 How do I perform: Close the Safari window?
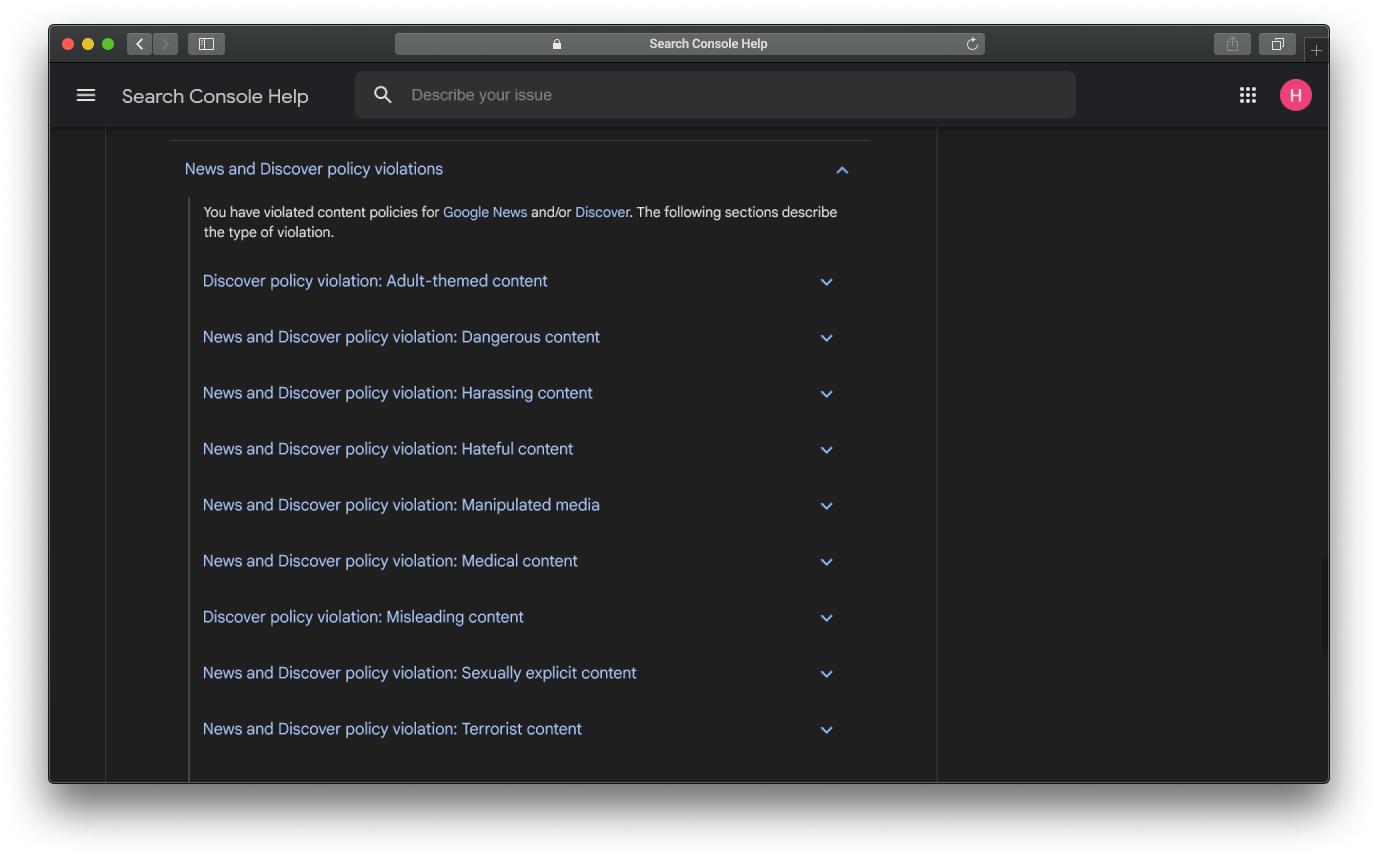tap(68, 44)
